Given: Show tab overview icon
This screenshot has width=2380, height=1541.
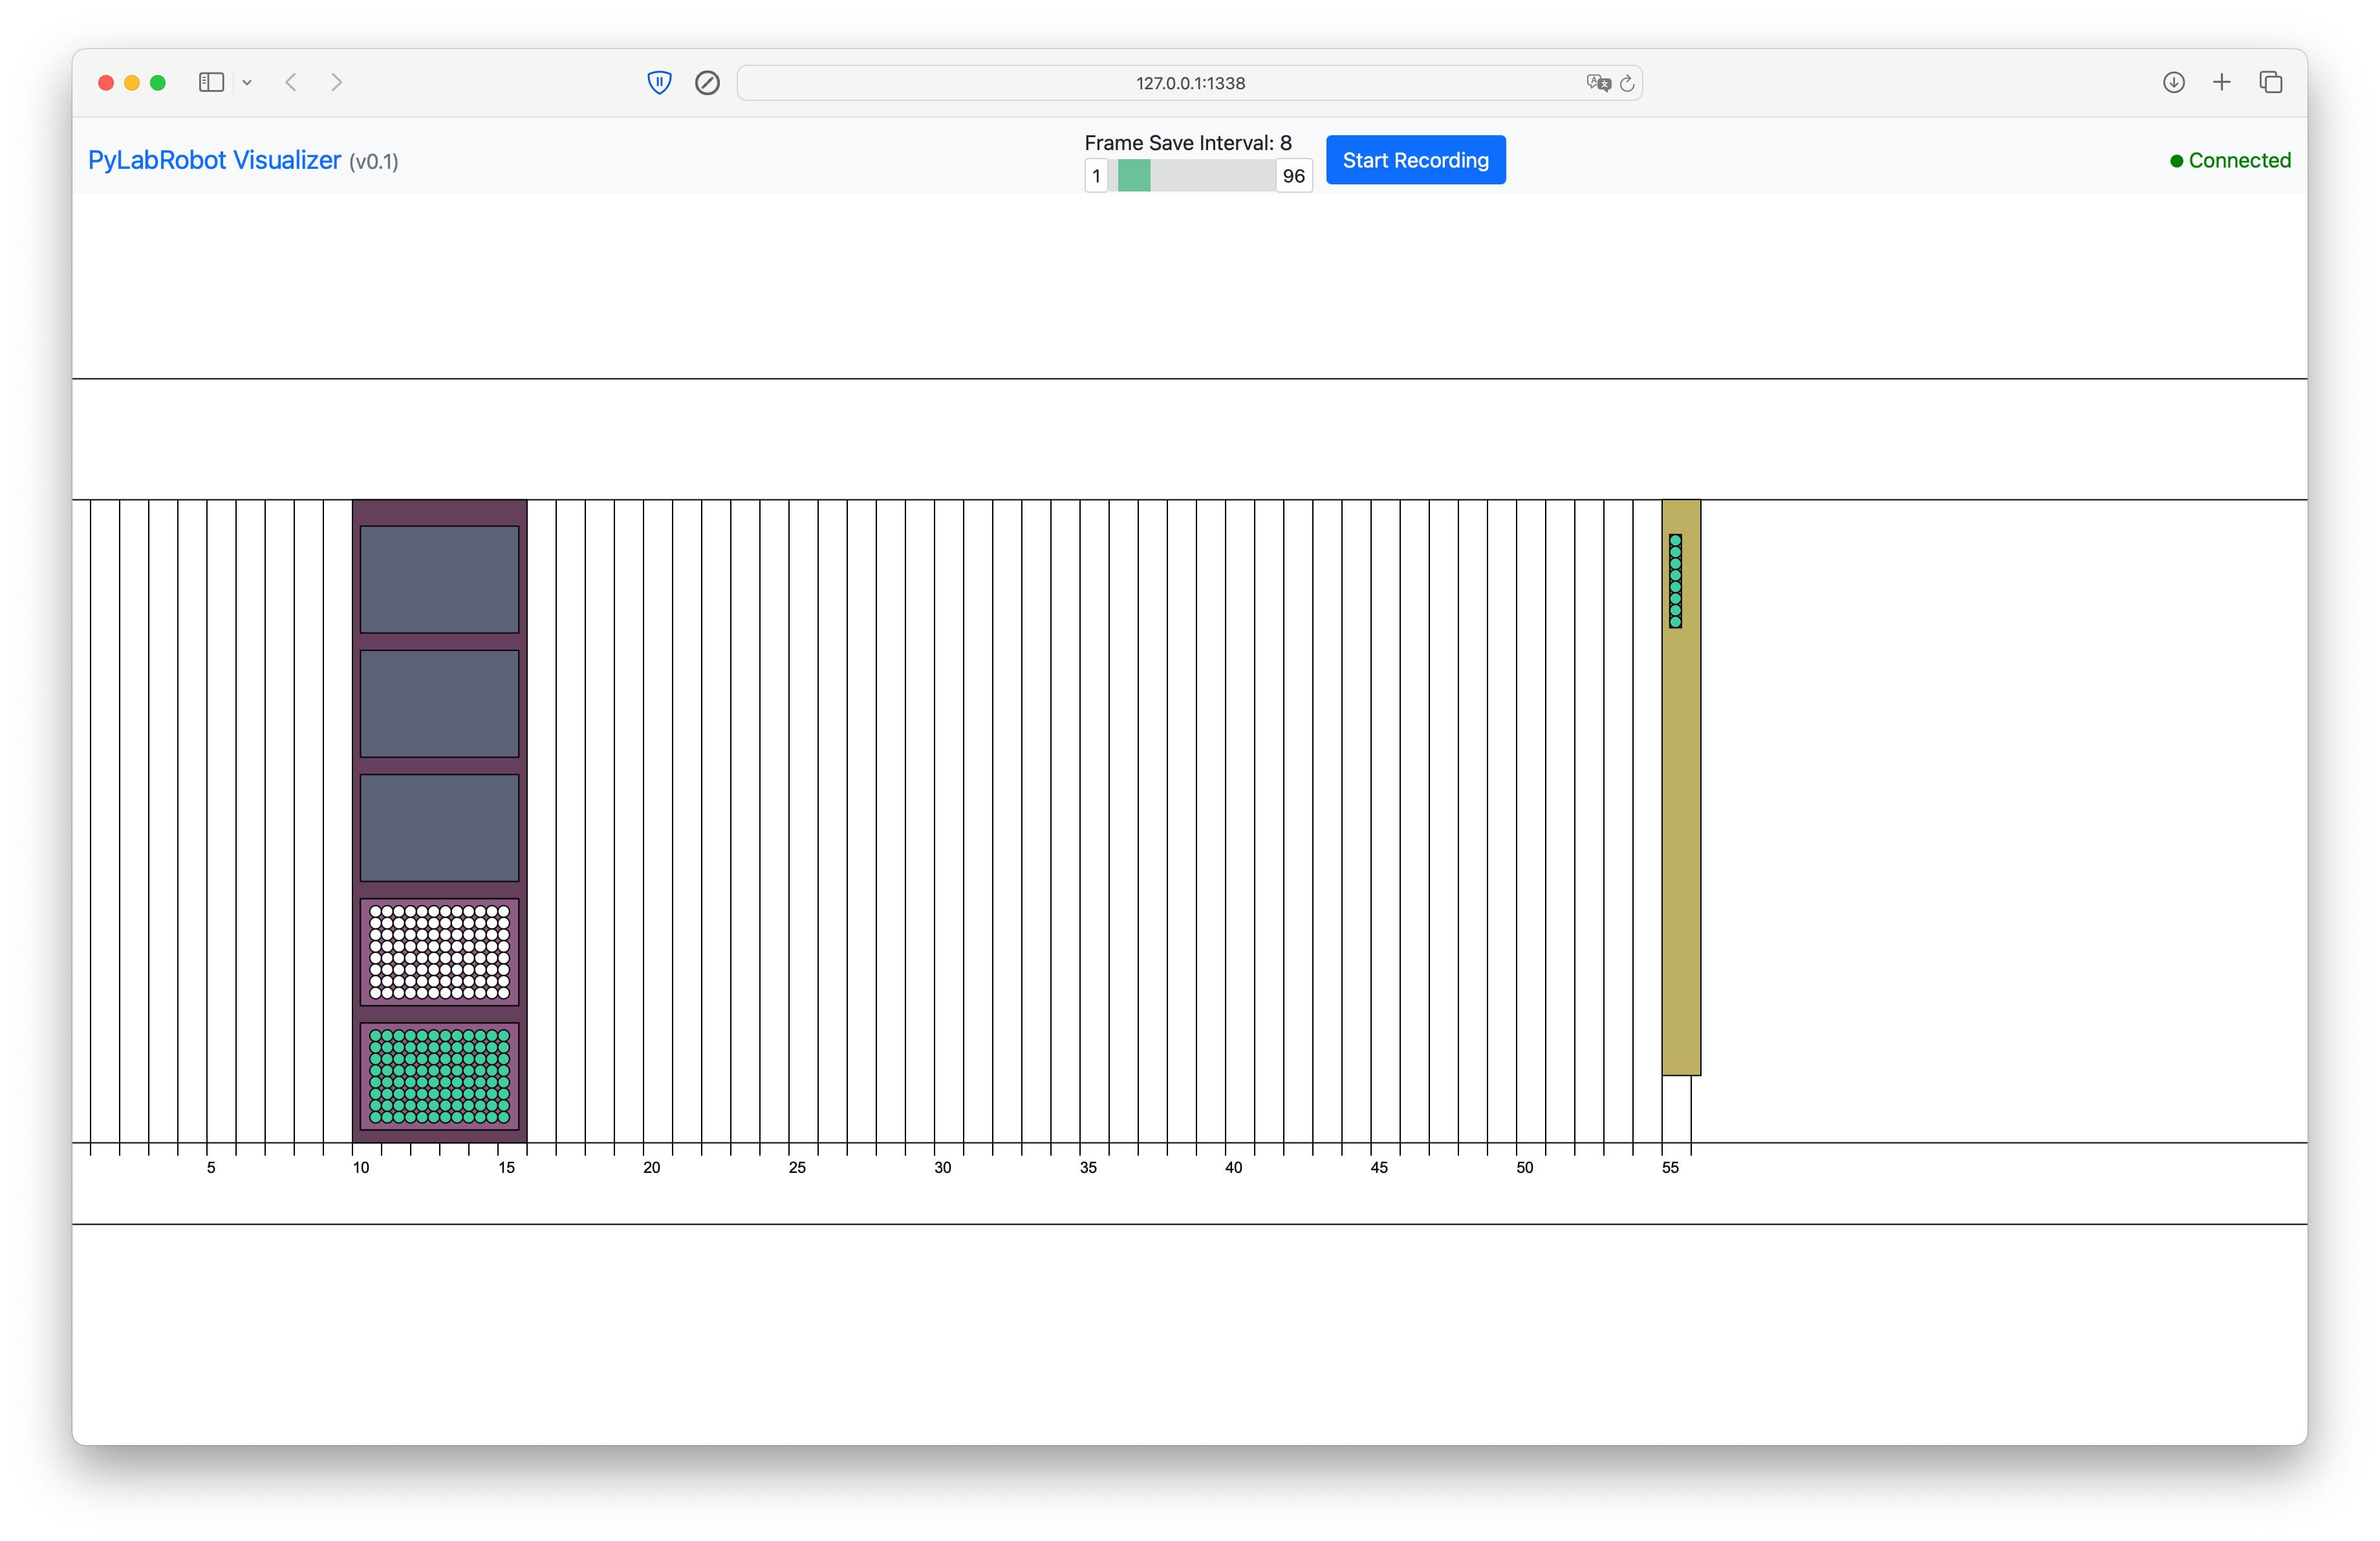Looking at the screenshot, I should (2270, 82).
